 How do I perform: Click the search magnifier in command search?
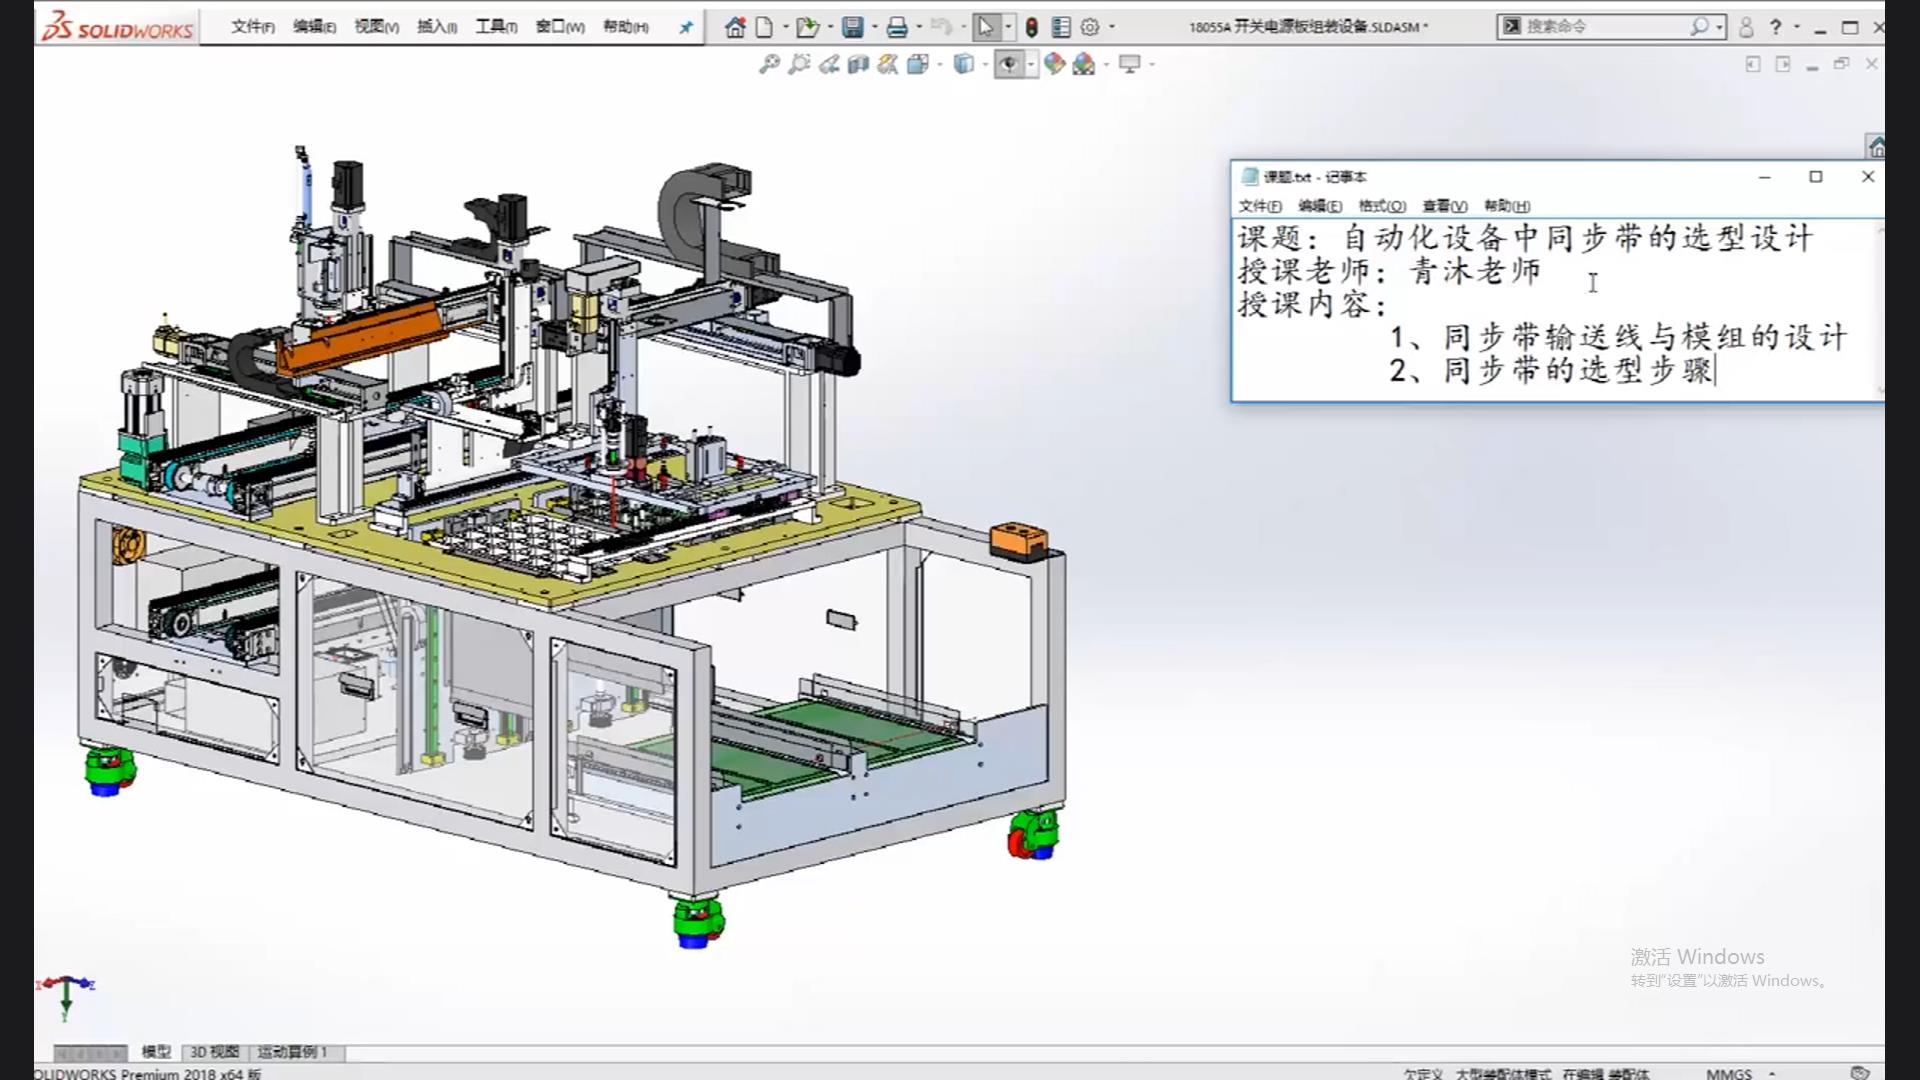click(1699, 27)
